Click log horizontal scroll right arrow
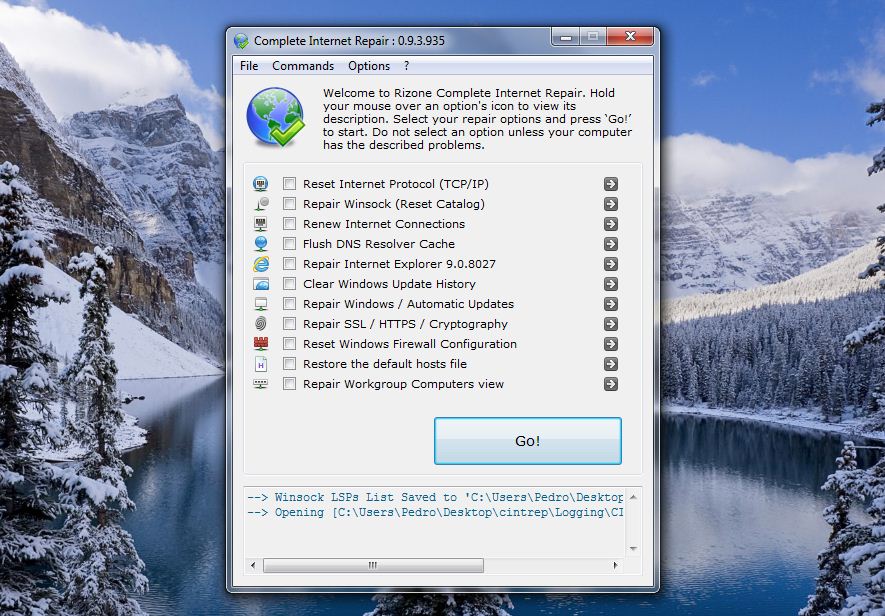Viewport: 885px width, 616px height. 615,565
